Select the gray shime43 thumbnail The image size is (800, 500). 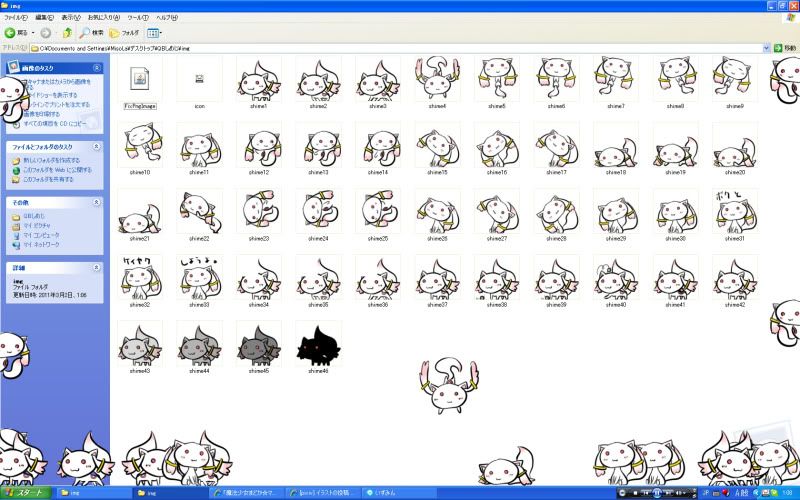tap(139, 343)
